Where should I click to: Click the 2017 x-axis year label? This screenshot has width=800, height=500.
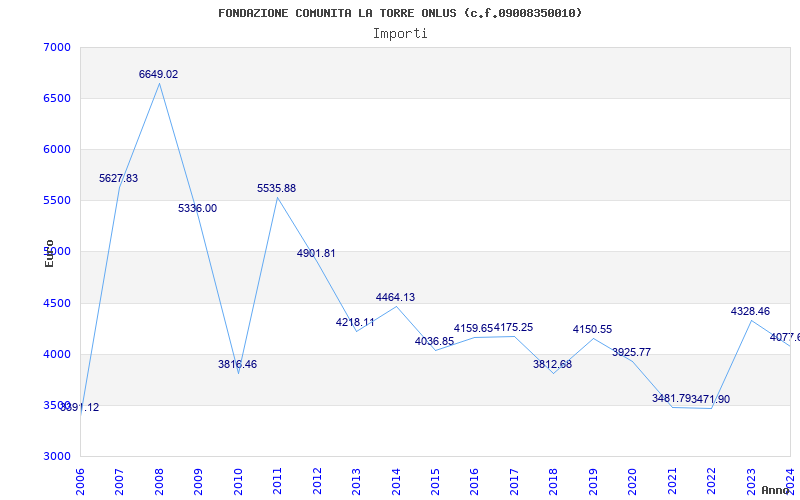click(x=514, y=481)
